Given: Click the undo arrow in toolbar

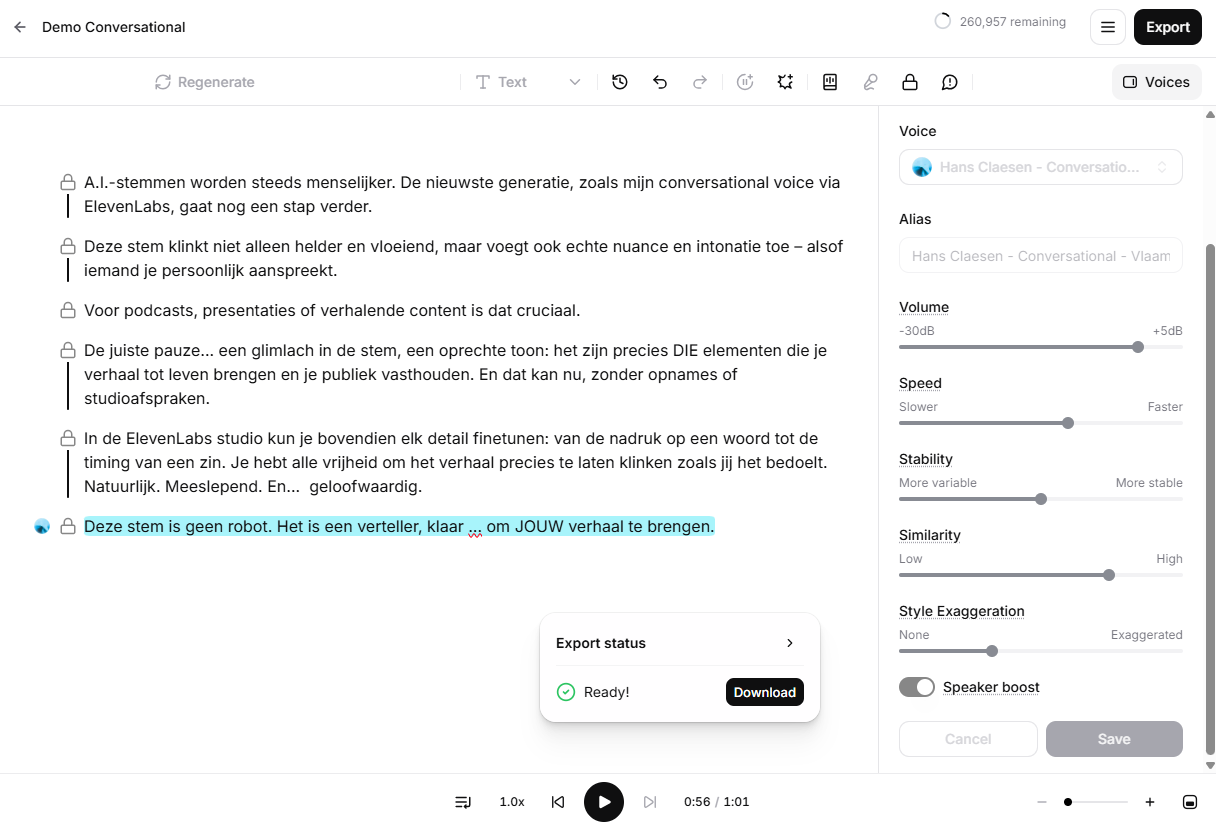Looking at the screenshot, I should tap(660, 82).
